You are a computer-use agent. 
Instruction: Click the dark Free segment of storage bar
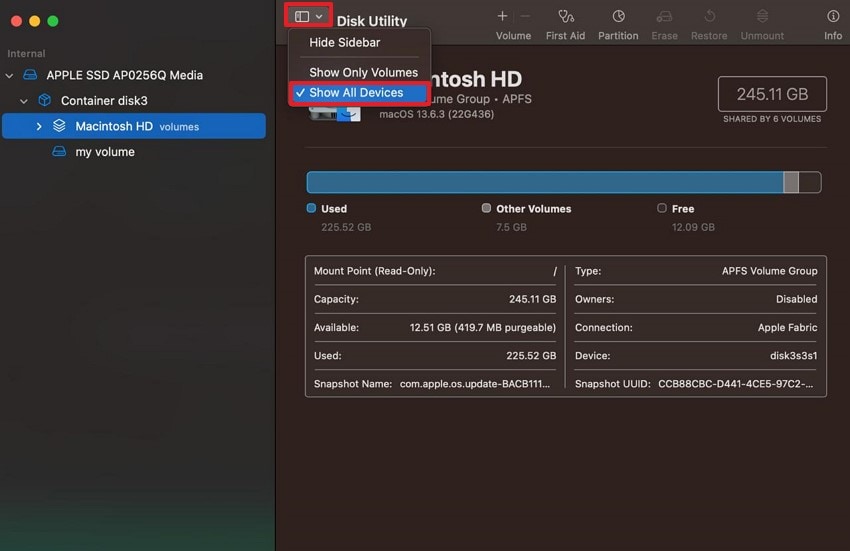coord(810,182)
